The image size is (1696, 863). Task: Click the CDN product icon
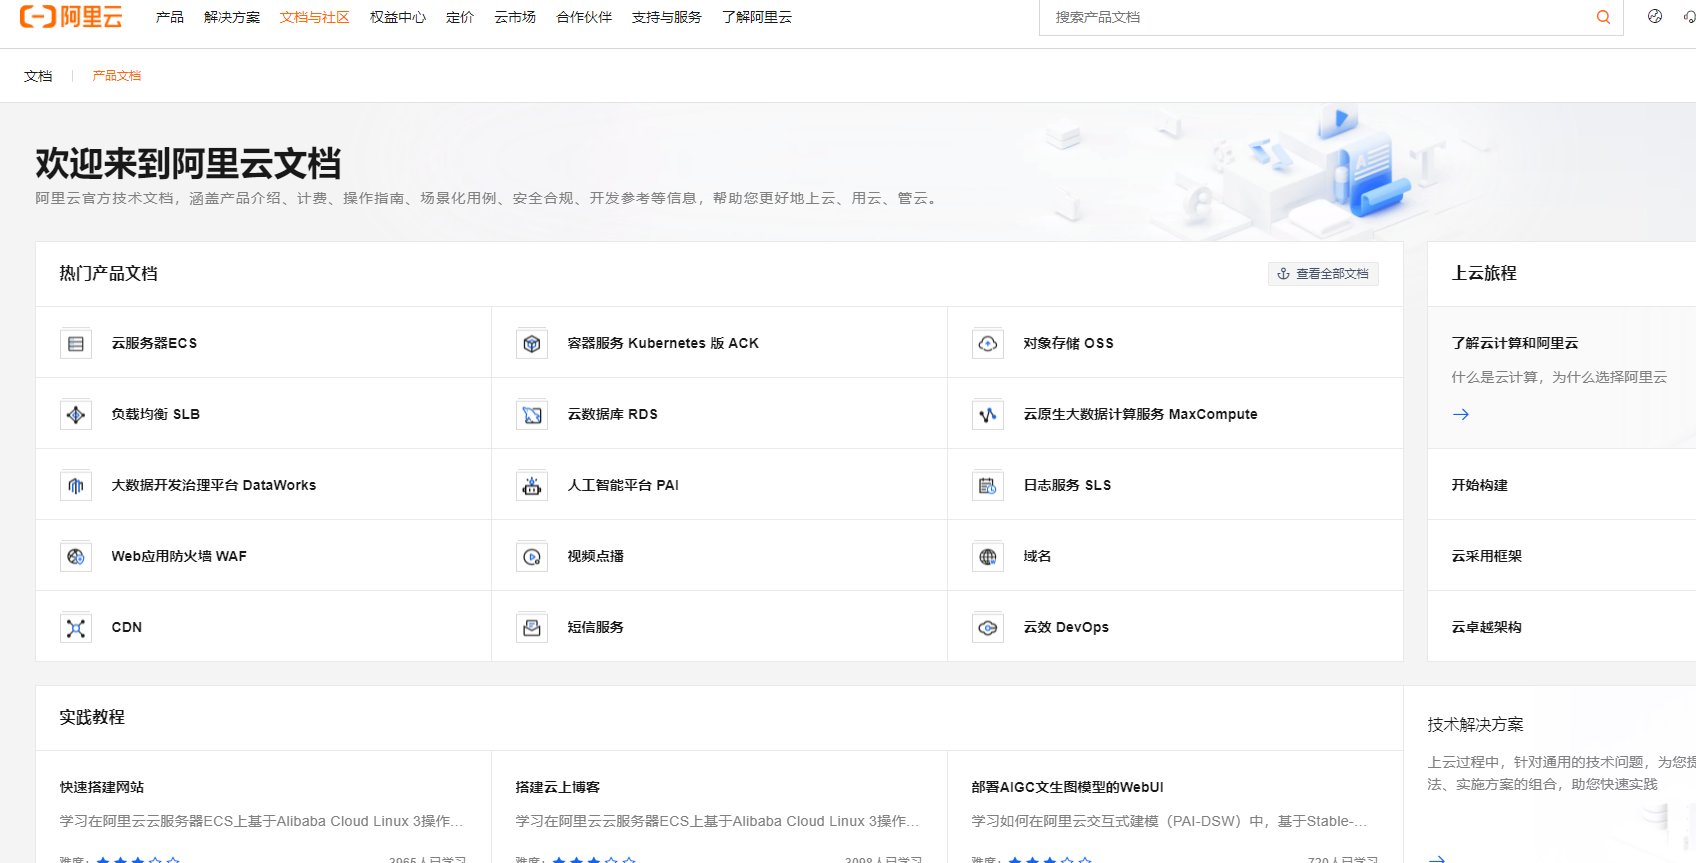point(76,627)
